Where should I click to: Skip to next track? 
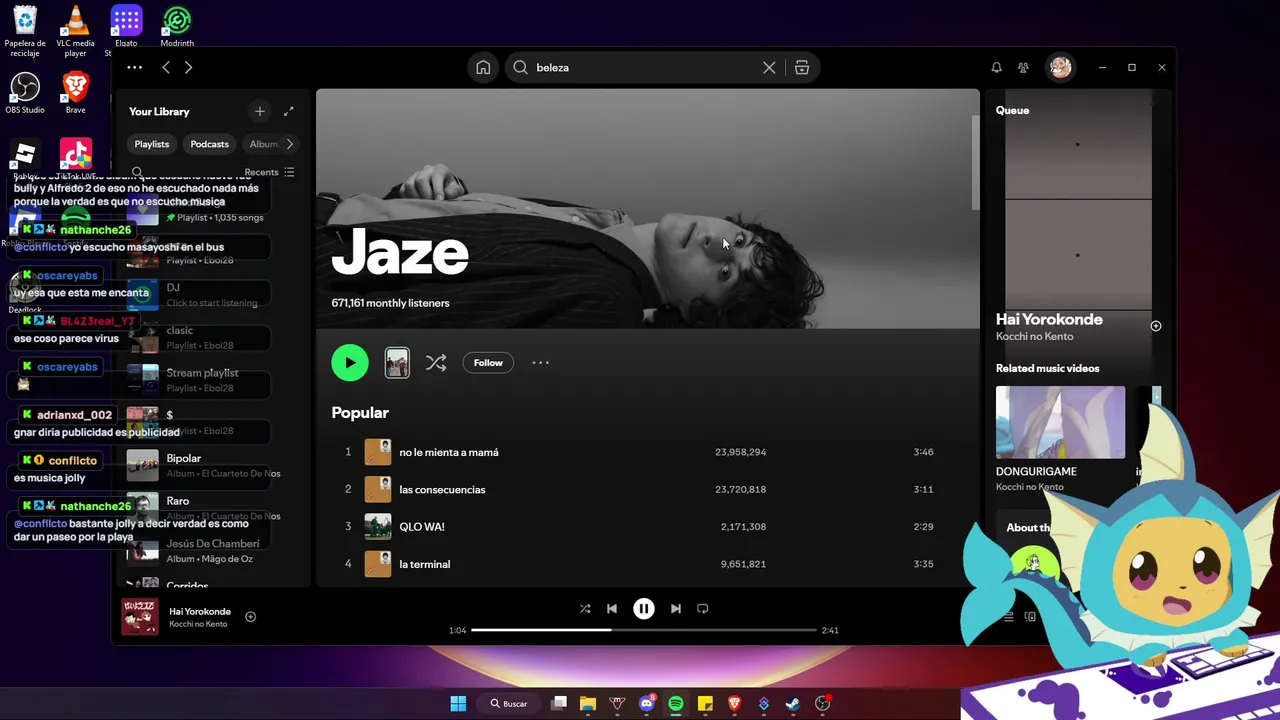click(676, 608)
